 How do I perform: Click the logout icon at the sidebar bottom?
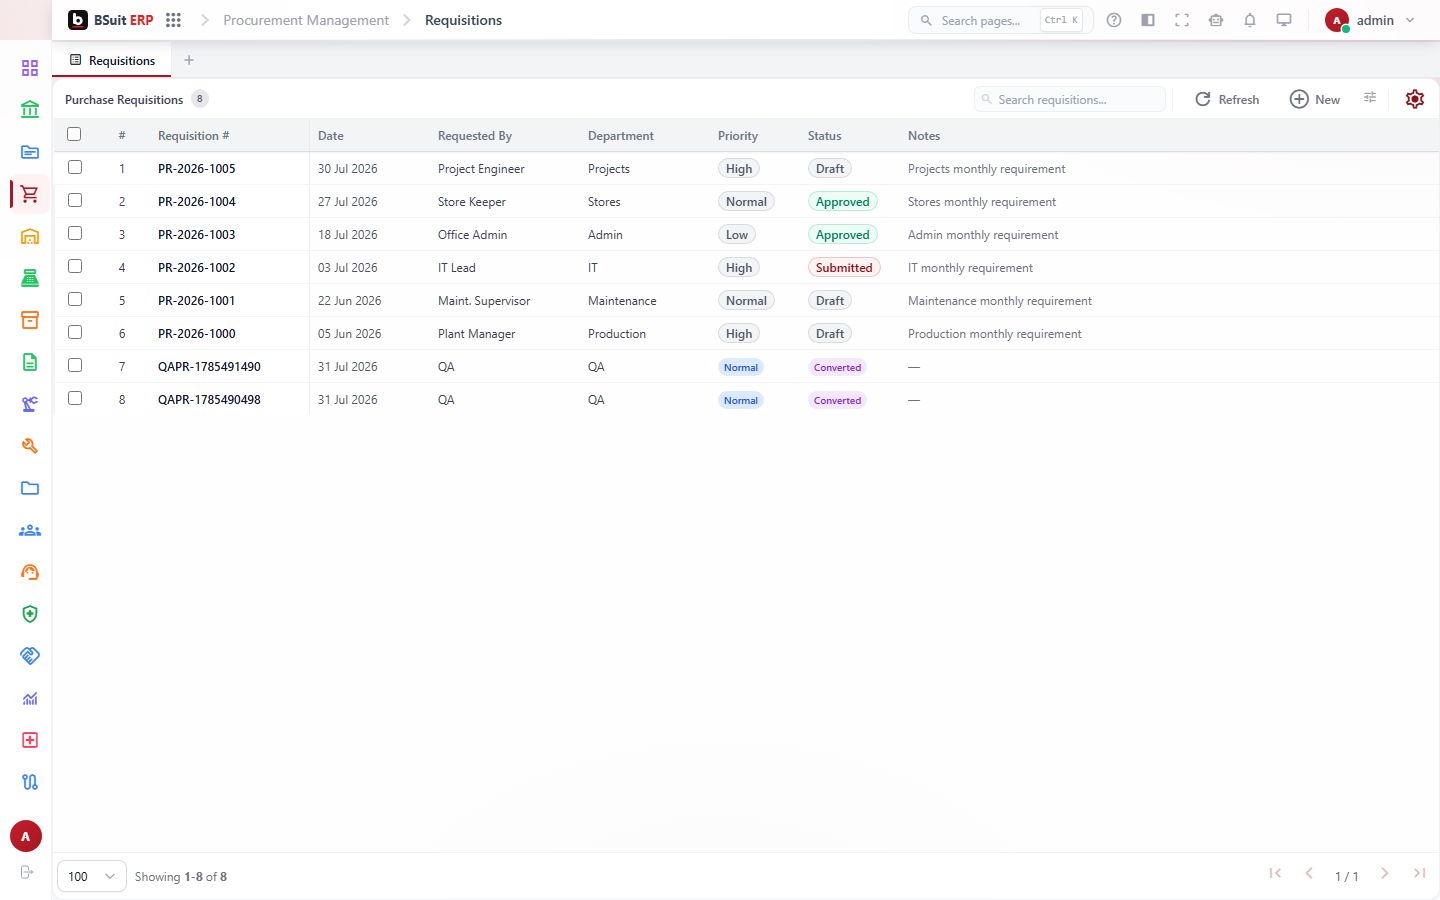tap(27, 872)
